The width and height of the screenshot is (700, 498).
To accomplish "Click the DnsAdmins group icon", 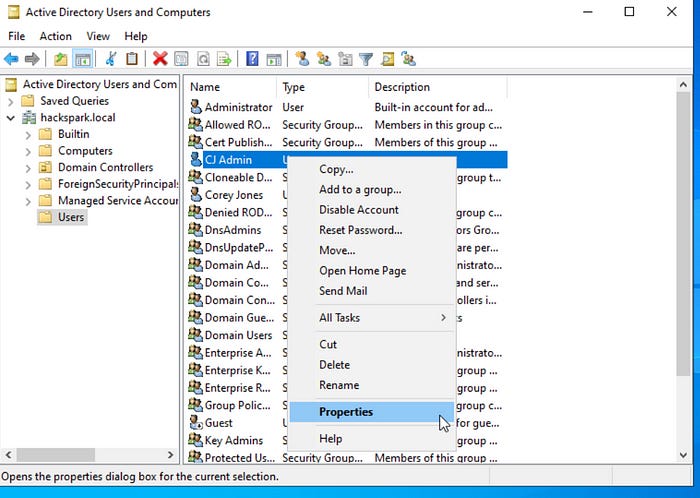I will tap(195, 230).
